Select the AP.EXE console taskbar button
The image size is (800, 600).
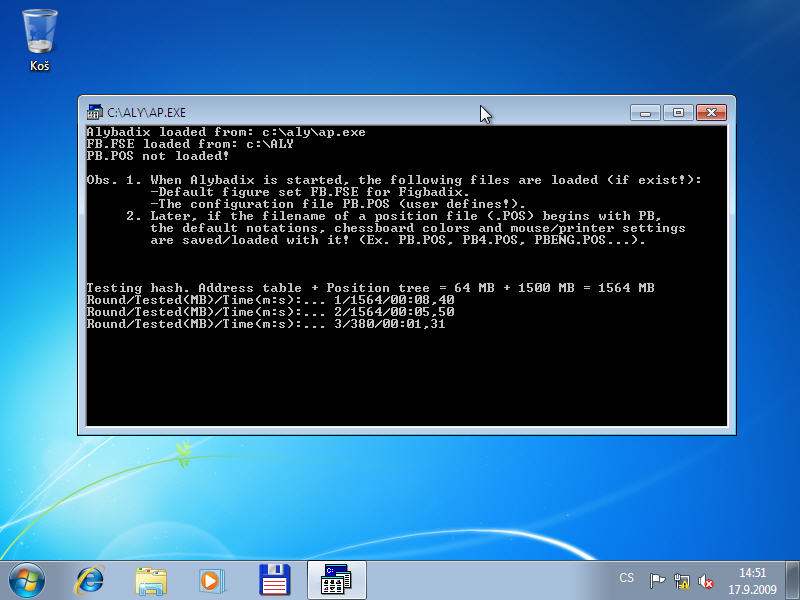(337, 580)
